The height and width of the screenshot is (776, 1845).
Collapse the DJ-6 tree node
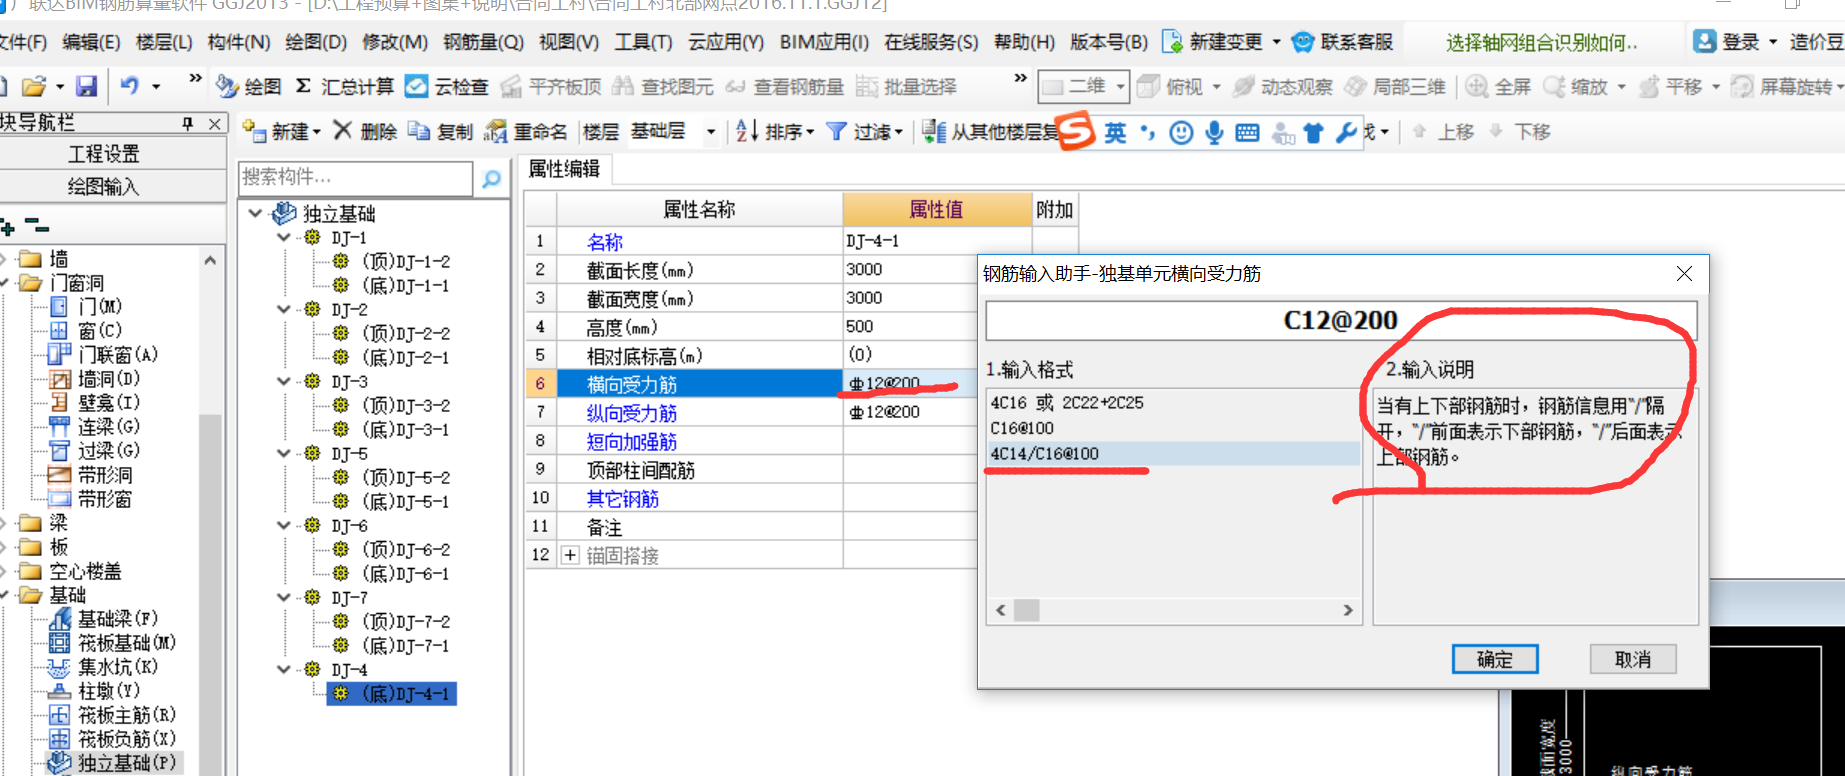click(x=284, y=525)
